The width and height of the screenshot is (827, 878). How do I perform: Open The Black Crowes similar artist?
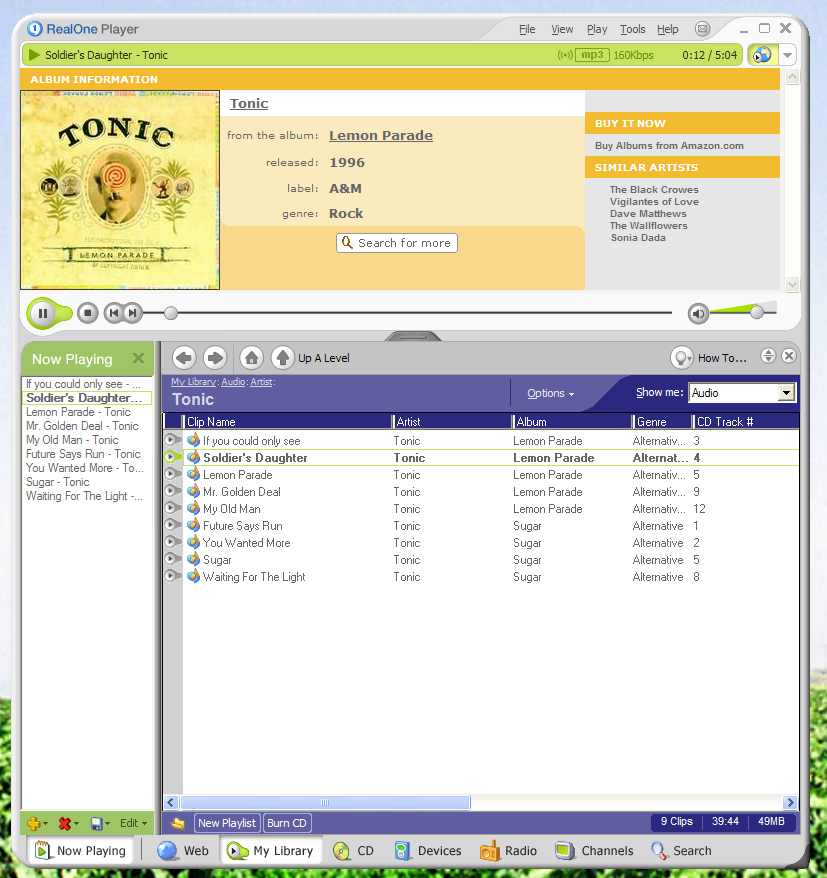click(654, 190)
